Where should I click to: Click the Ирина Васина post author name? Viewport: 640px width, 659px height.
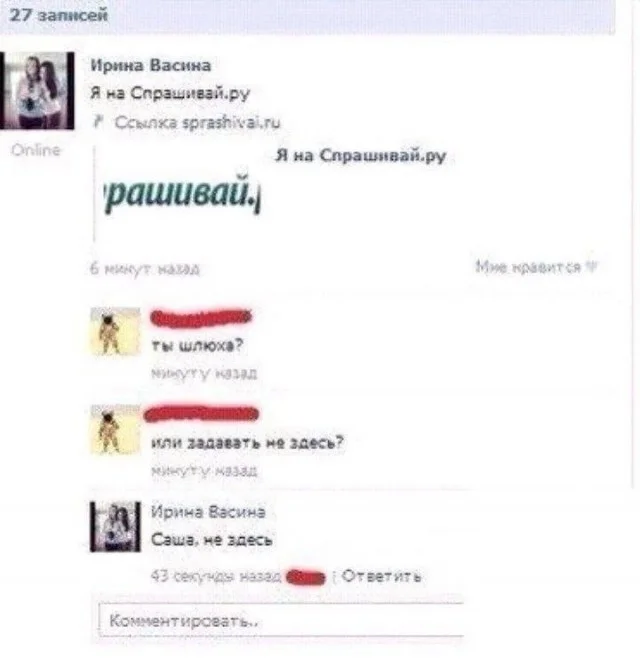[x=150, y=65]
